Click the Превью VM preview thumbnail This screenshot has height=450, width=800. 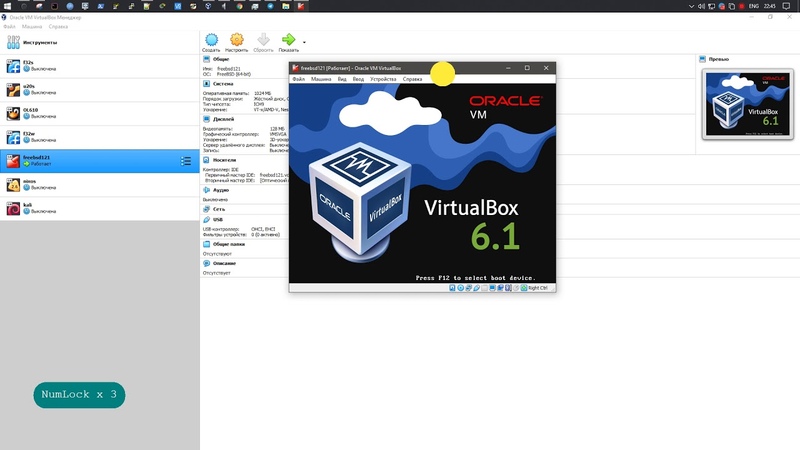[x=747, y=104]
